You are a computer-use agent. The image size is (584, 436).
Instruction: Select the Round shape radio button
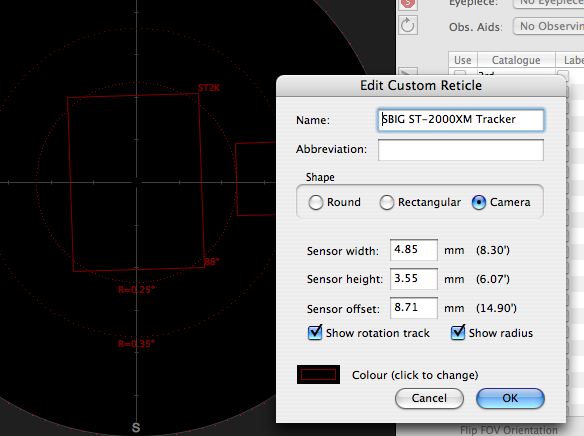(x=316, y=203)
